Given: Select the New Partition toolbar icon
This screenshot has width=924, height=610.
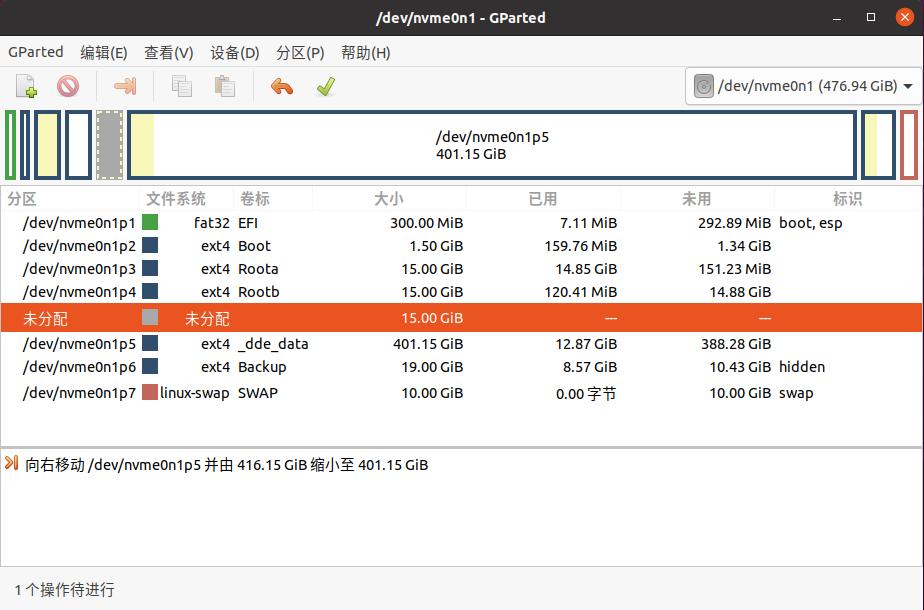Looking at the screenshot, I should 23,86.
